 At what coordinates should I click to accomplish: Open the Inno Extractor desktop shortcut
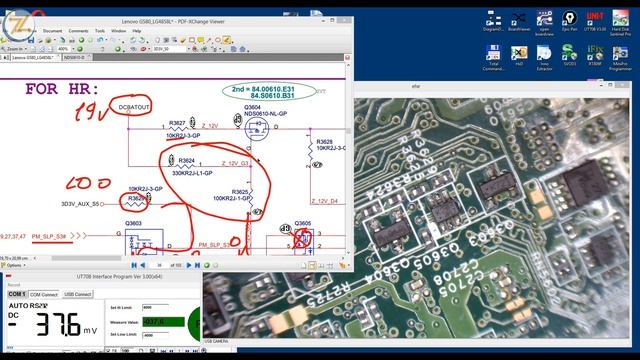(x=544, y=58)
